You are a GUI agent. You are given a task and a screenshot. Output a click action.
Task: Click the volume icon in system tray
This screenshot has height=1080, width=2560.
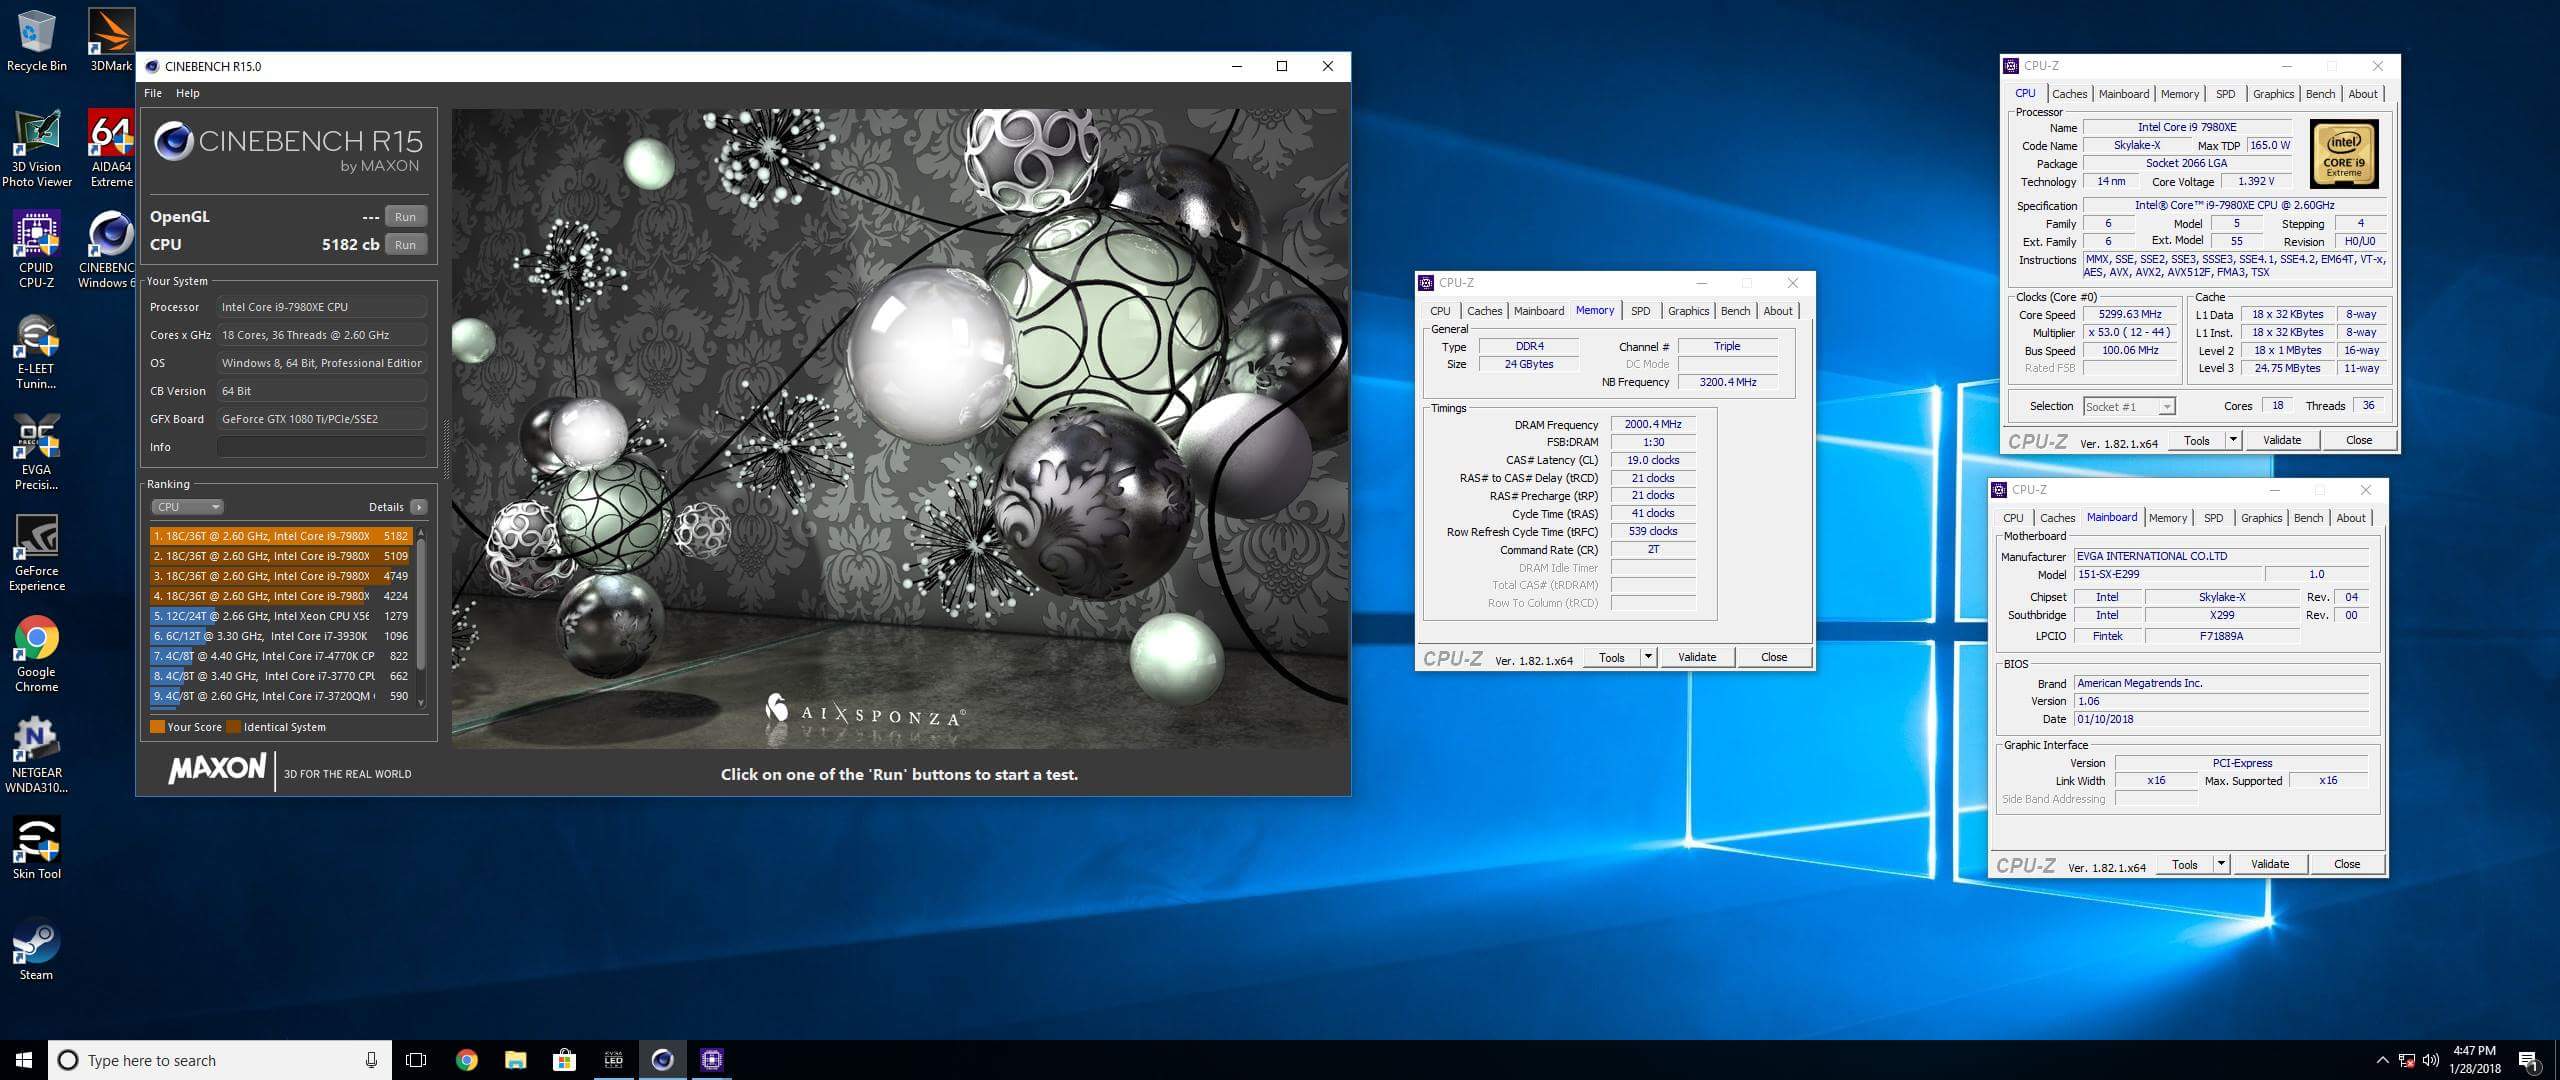(x=2431, y=1060)
